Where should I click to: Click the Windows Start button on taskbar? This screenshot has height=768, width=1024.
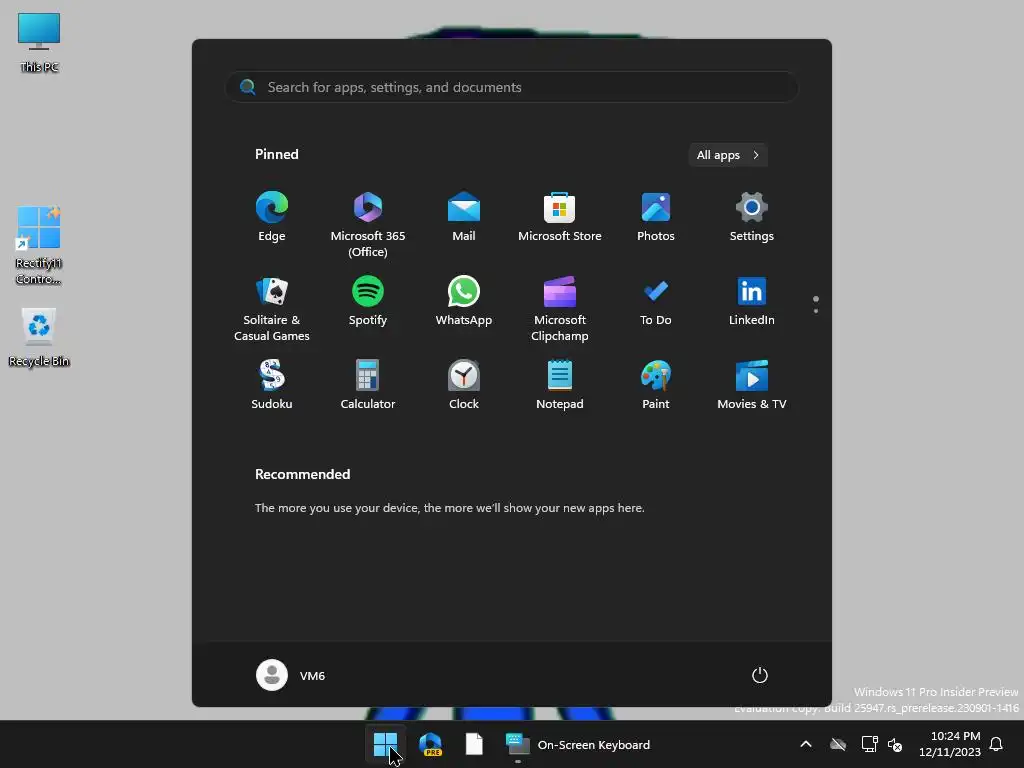pyautogui.click(x=385, y=744)
